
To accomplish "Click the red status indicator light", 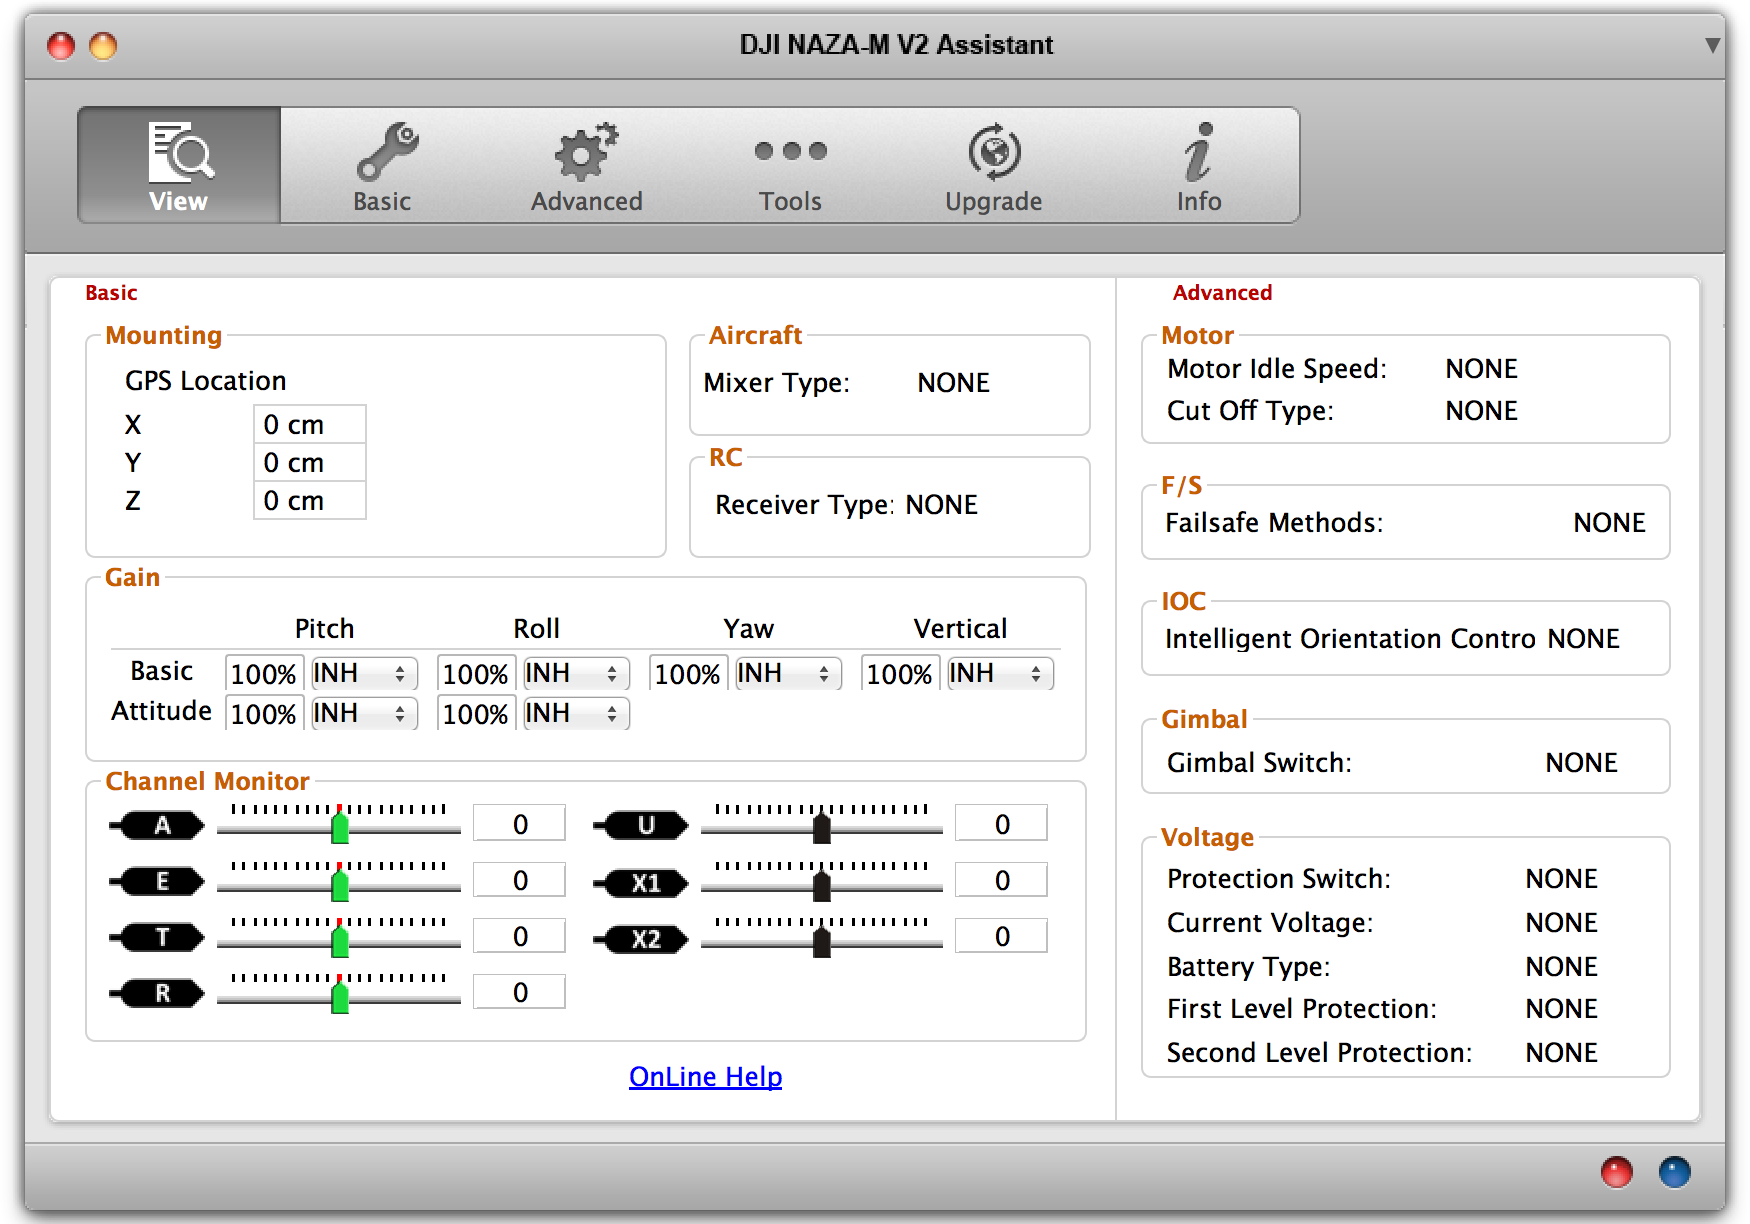I will 1616,1171.
